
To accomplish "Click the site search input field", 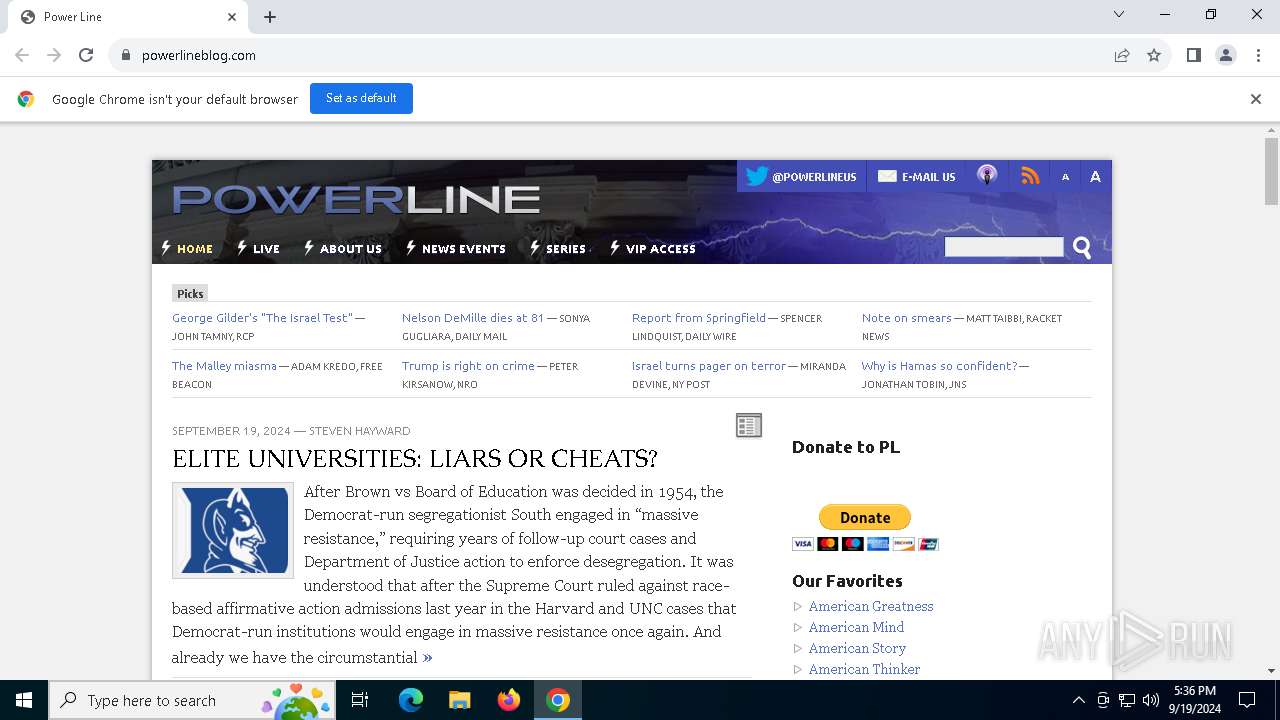I will pyautogui.click(x=1004, y=247).
